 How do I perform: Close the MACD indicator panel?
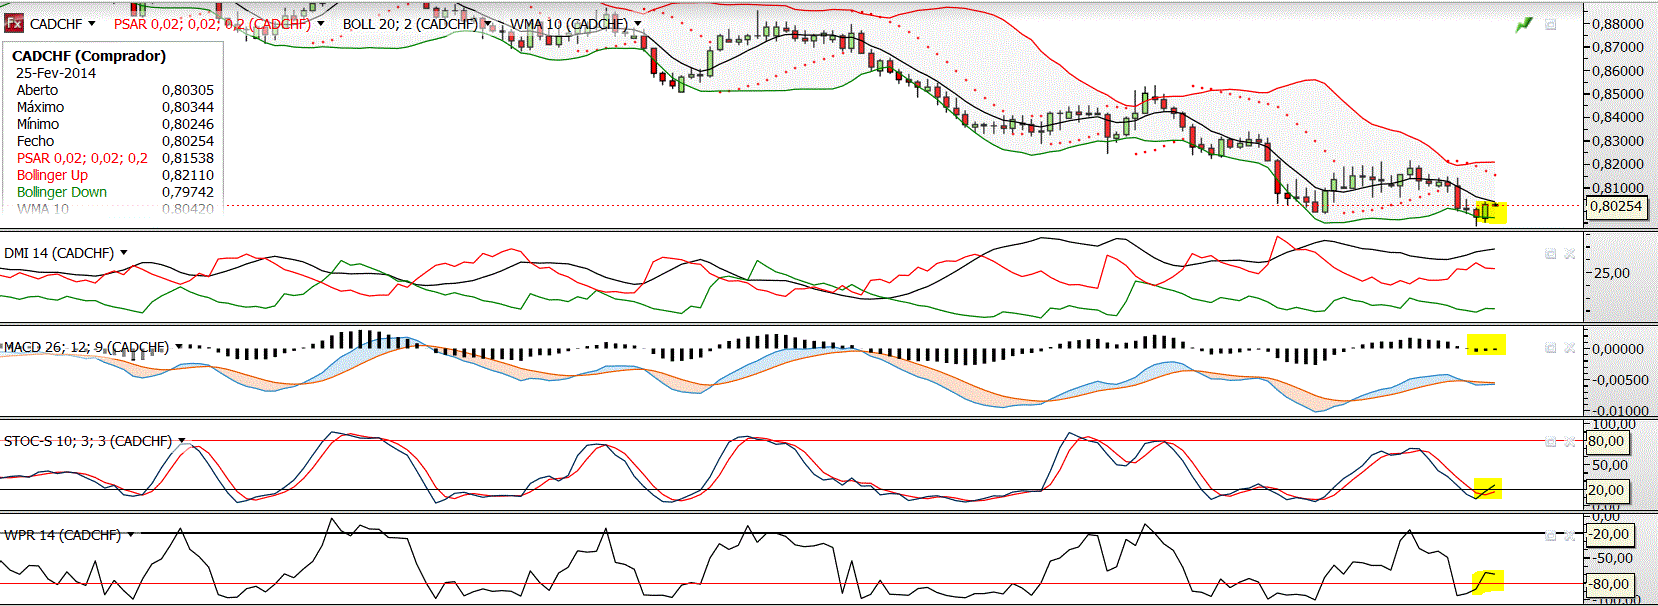coord(1570,348)
